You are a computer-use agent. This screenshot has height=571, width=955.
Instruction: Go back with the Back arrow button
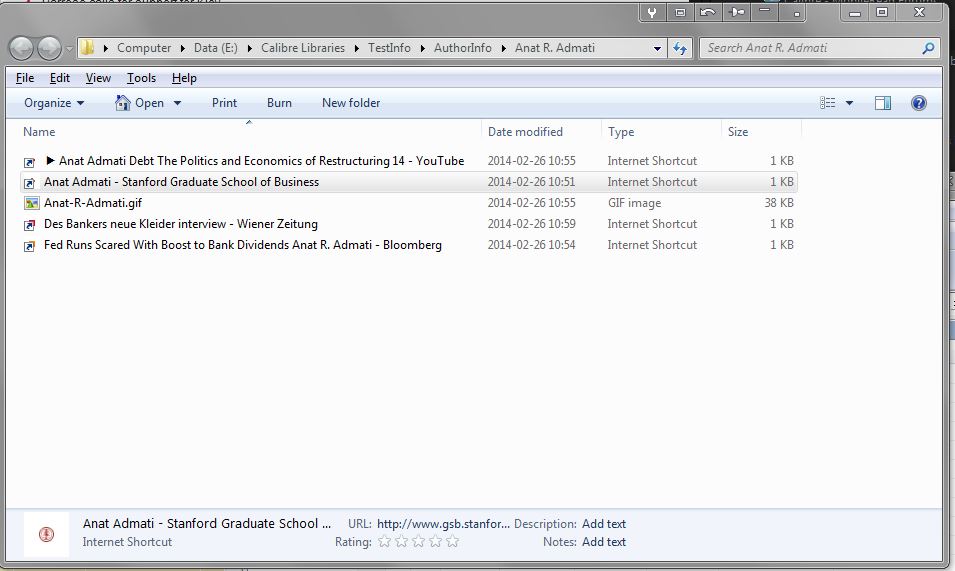click(x=21, y=49)
